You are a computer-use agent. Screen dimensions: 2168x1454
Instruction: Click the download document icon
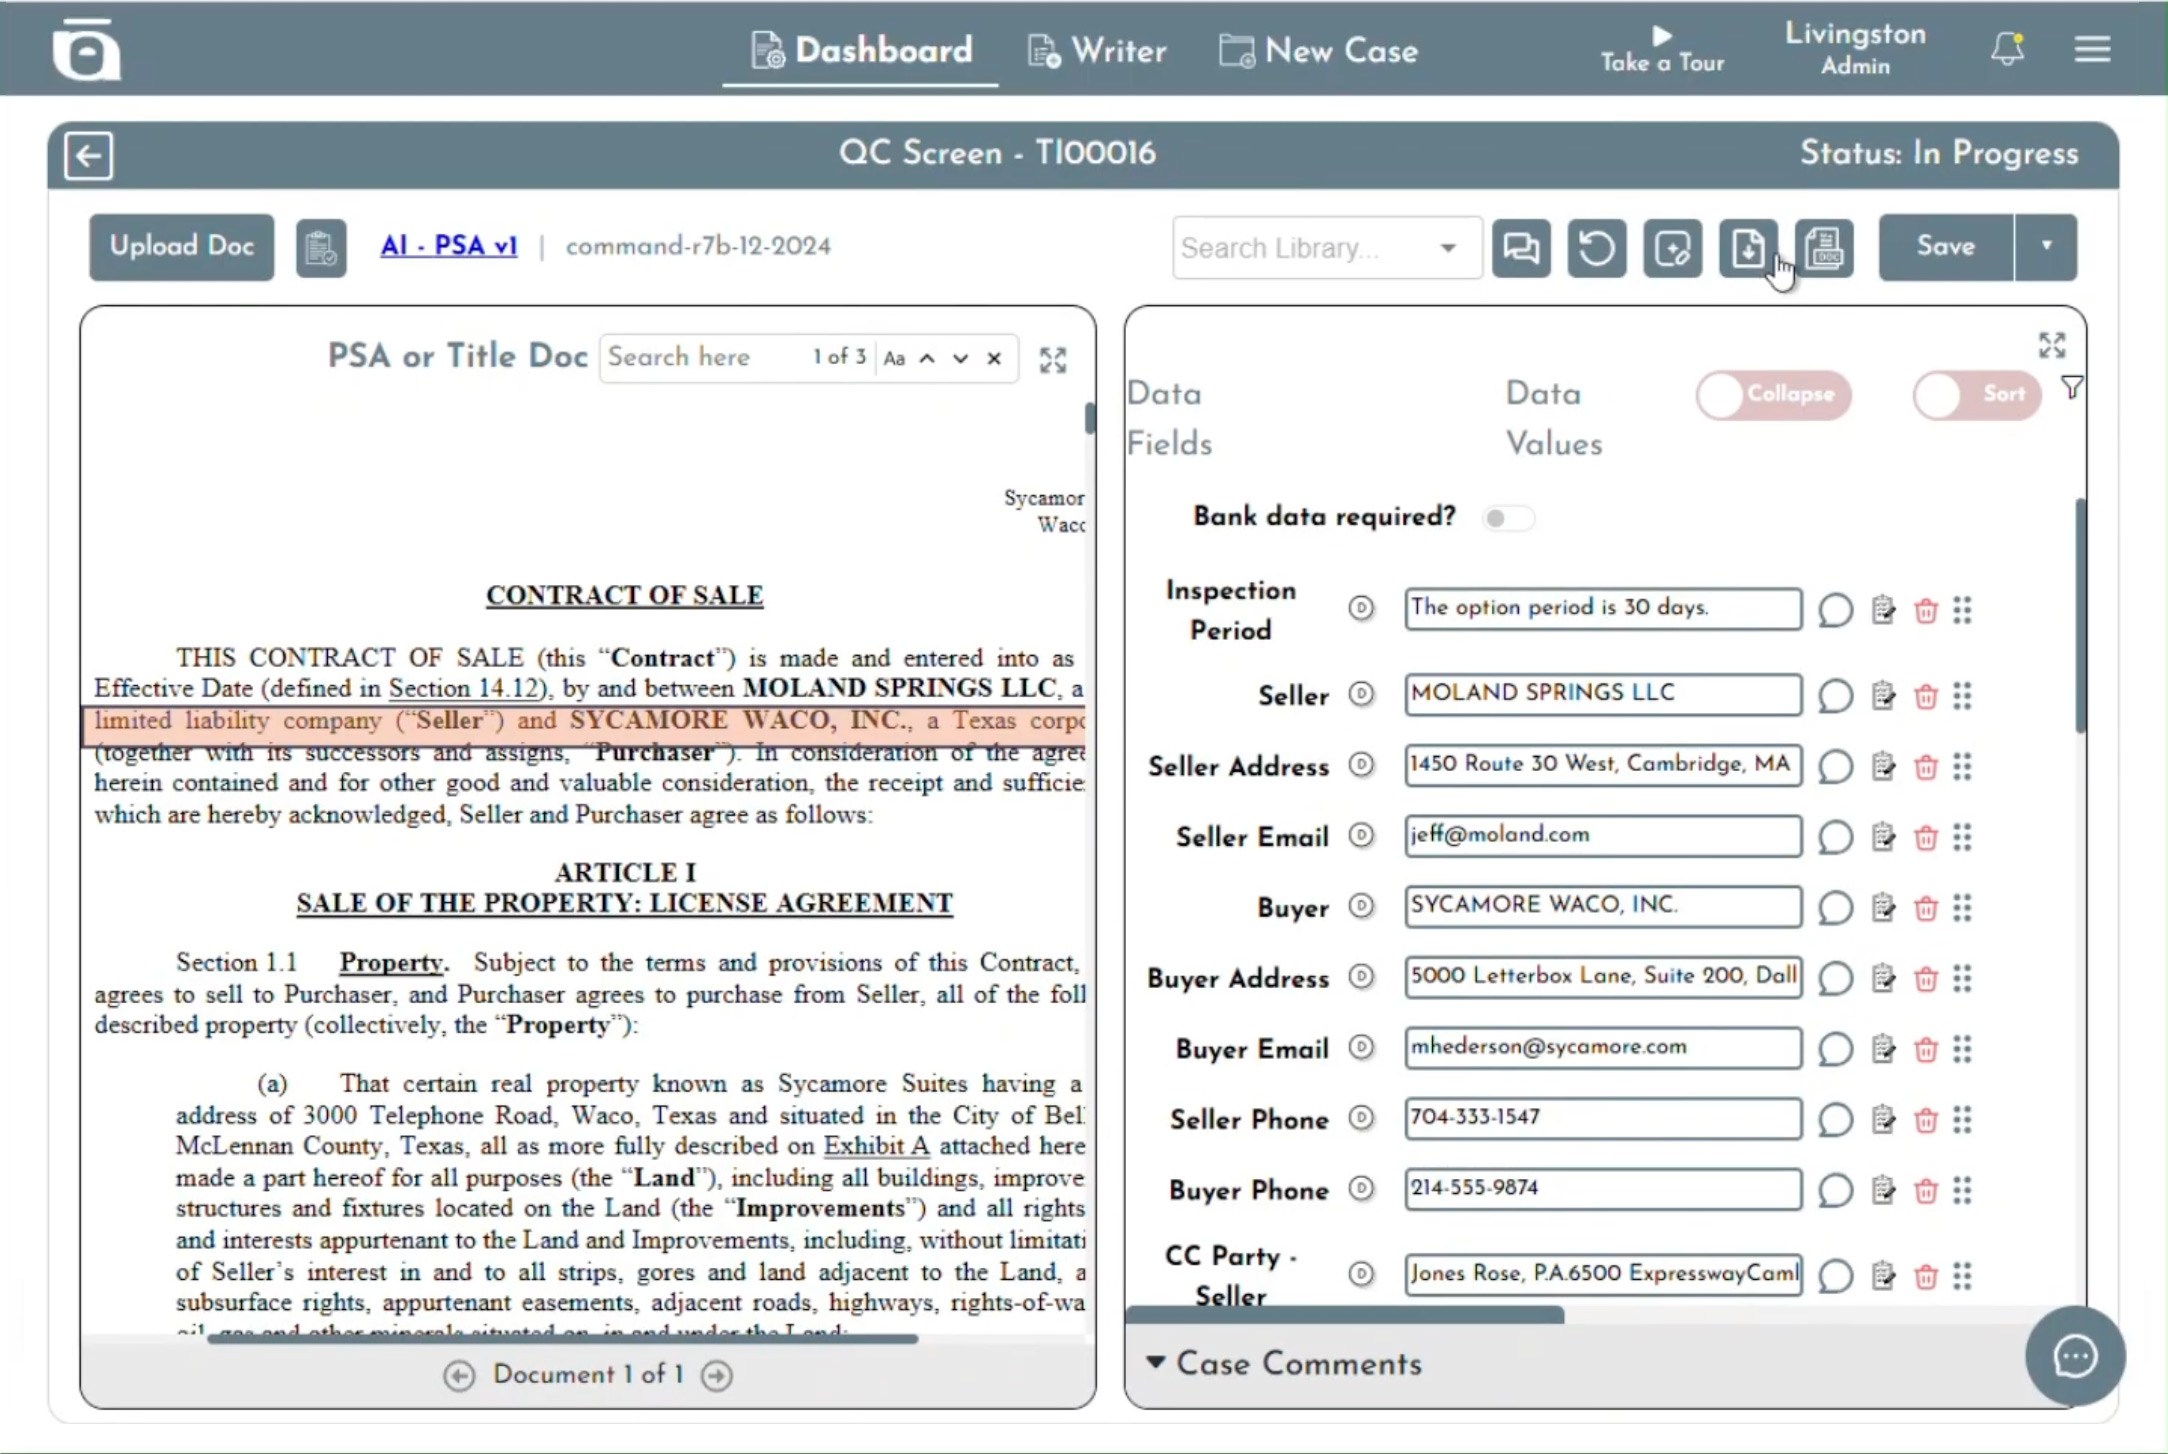click(x=1747, y=248)
